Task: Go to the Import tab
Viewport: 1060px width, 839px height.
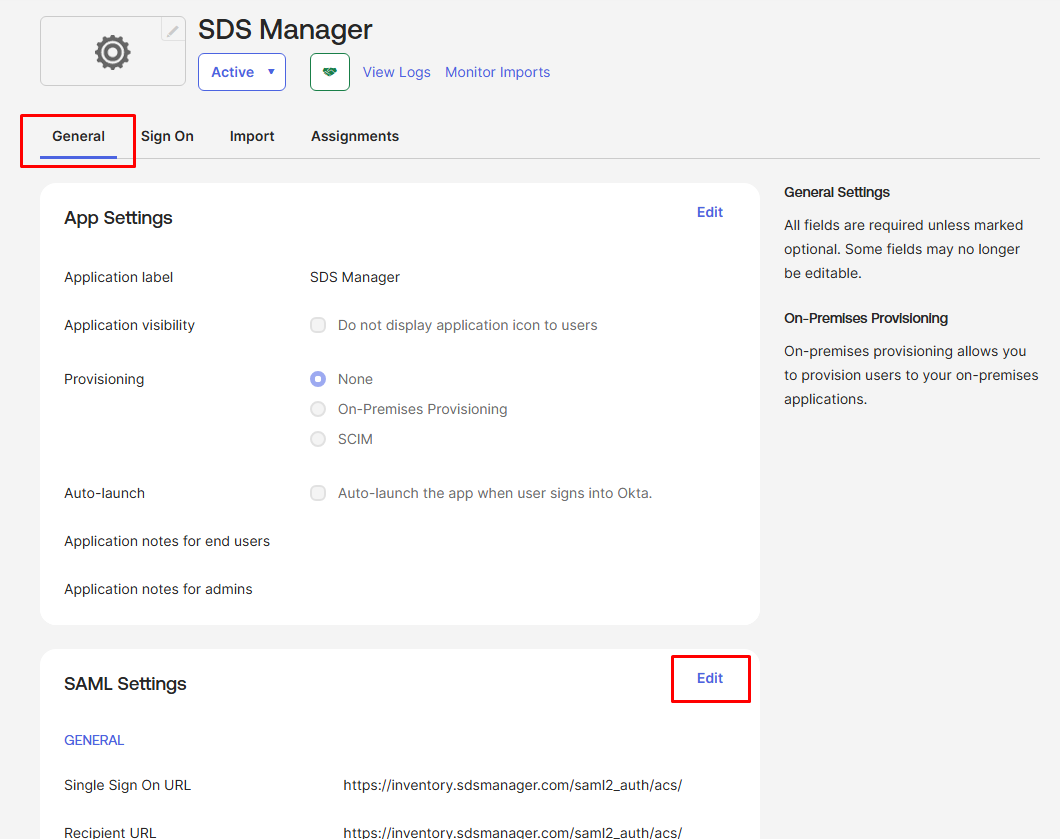Action: coord(252,136)
